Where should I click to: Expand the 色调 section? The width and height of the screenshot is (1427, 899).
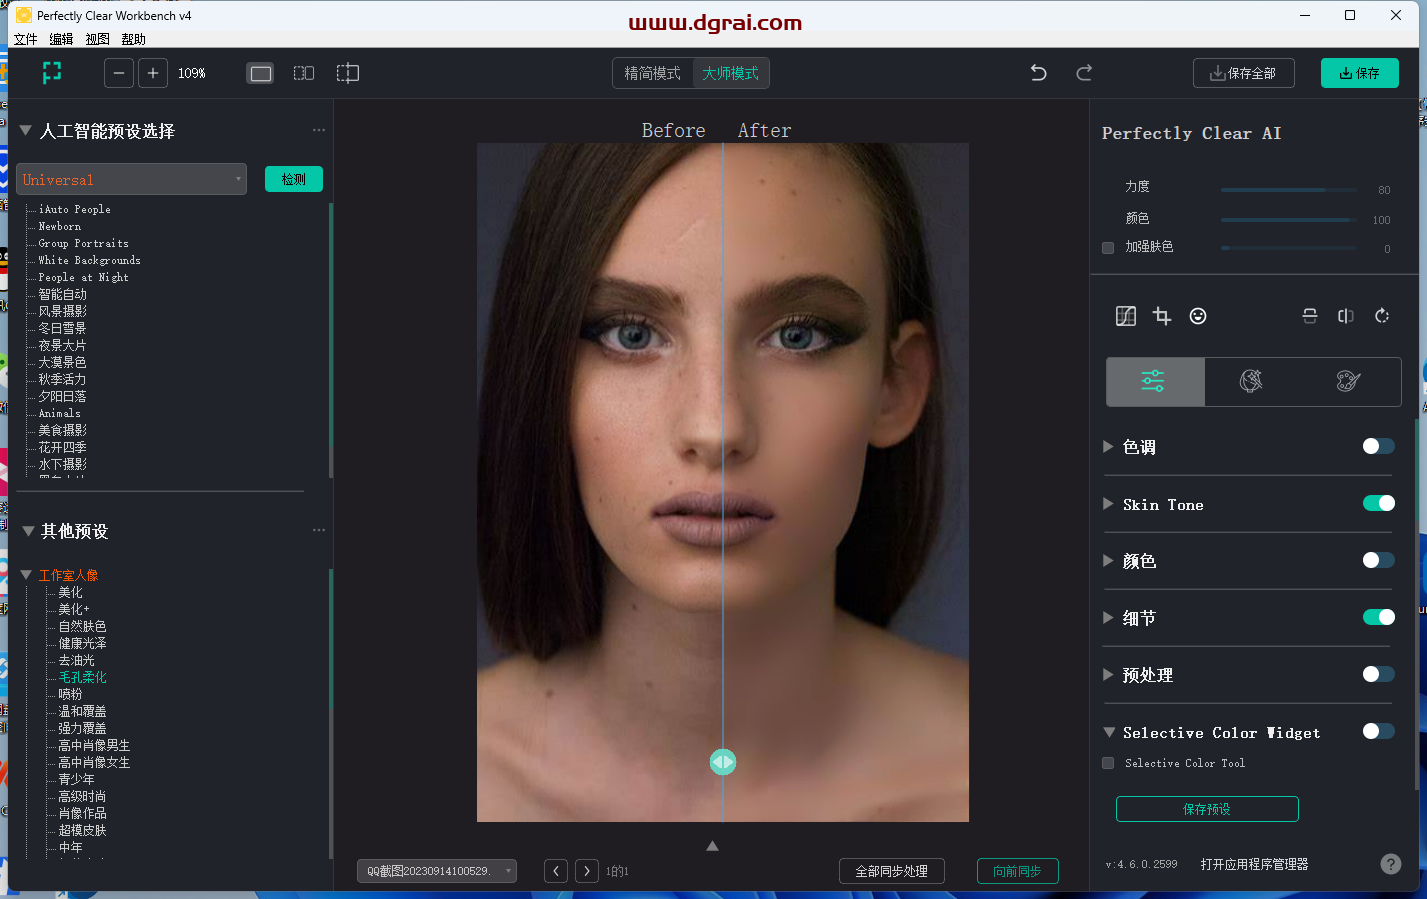pyautogui.click(x=1108, y=446)
